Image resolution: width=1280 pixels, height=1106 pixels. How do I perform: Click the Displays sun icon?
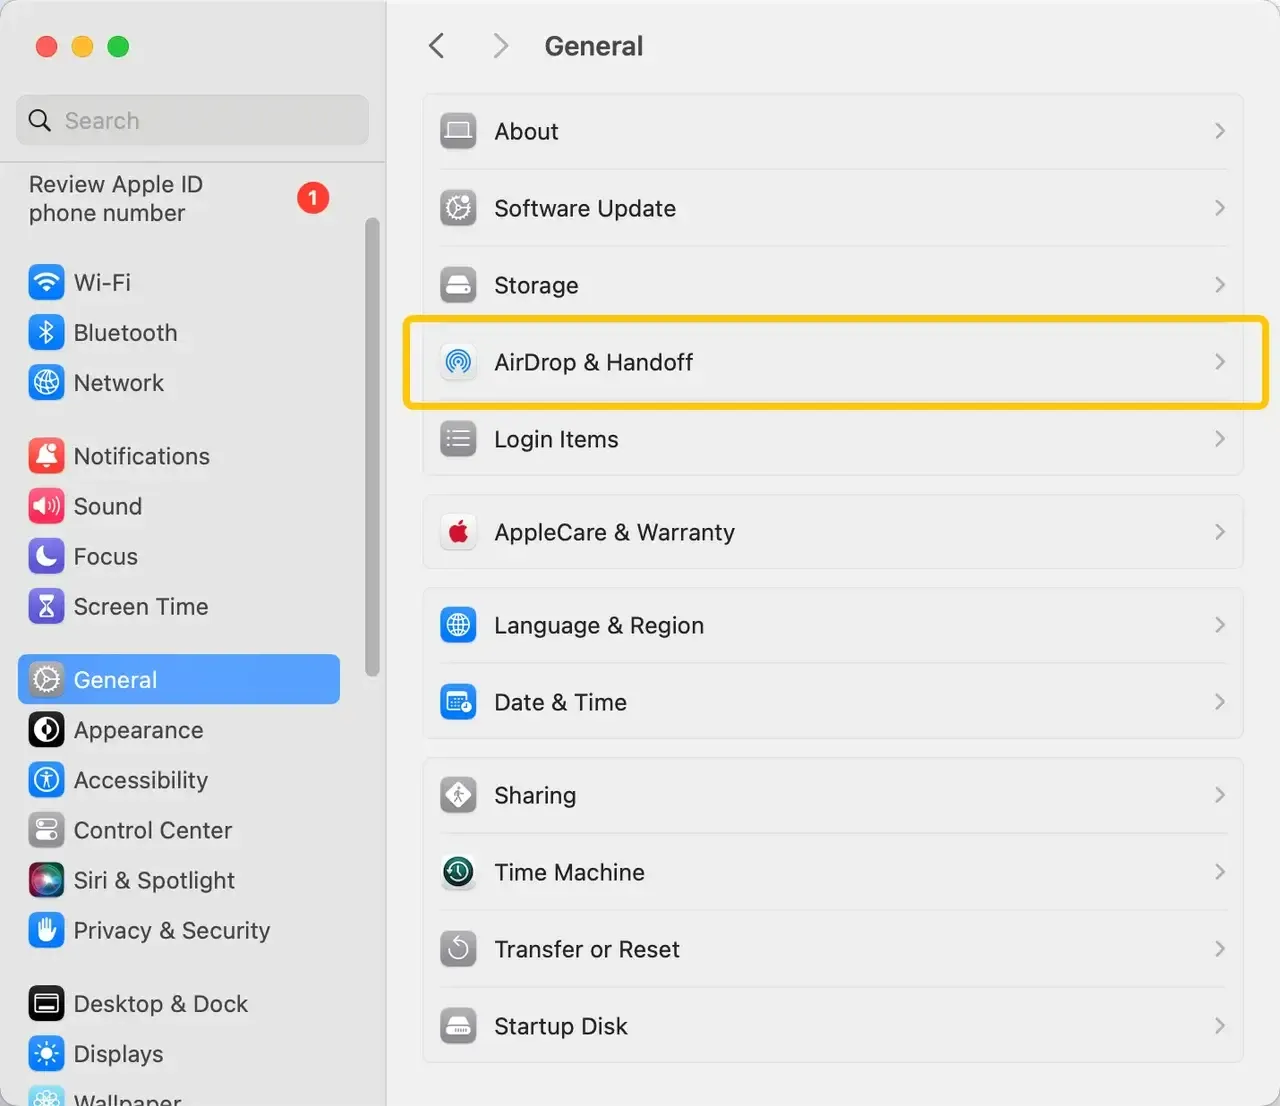click(x=46, y=1053)
